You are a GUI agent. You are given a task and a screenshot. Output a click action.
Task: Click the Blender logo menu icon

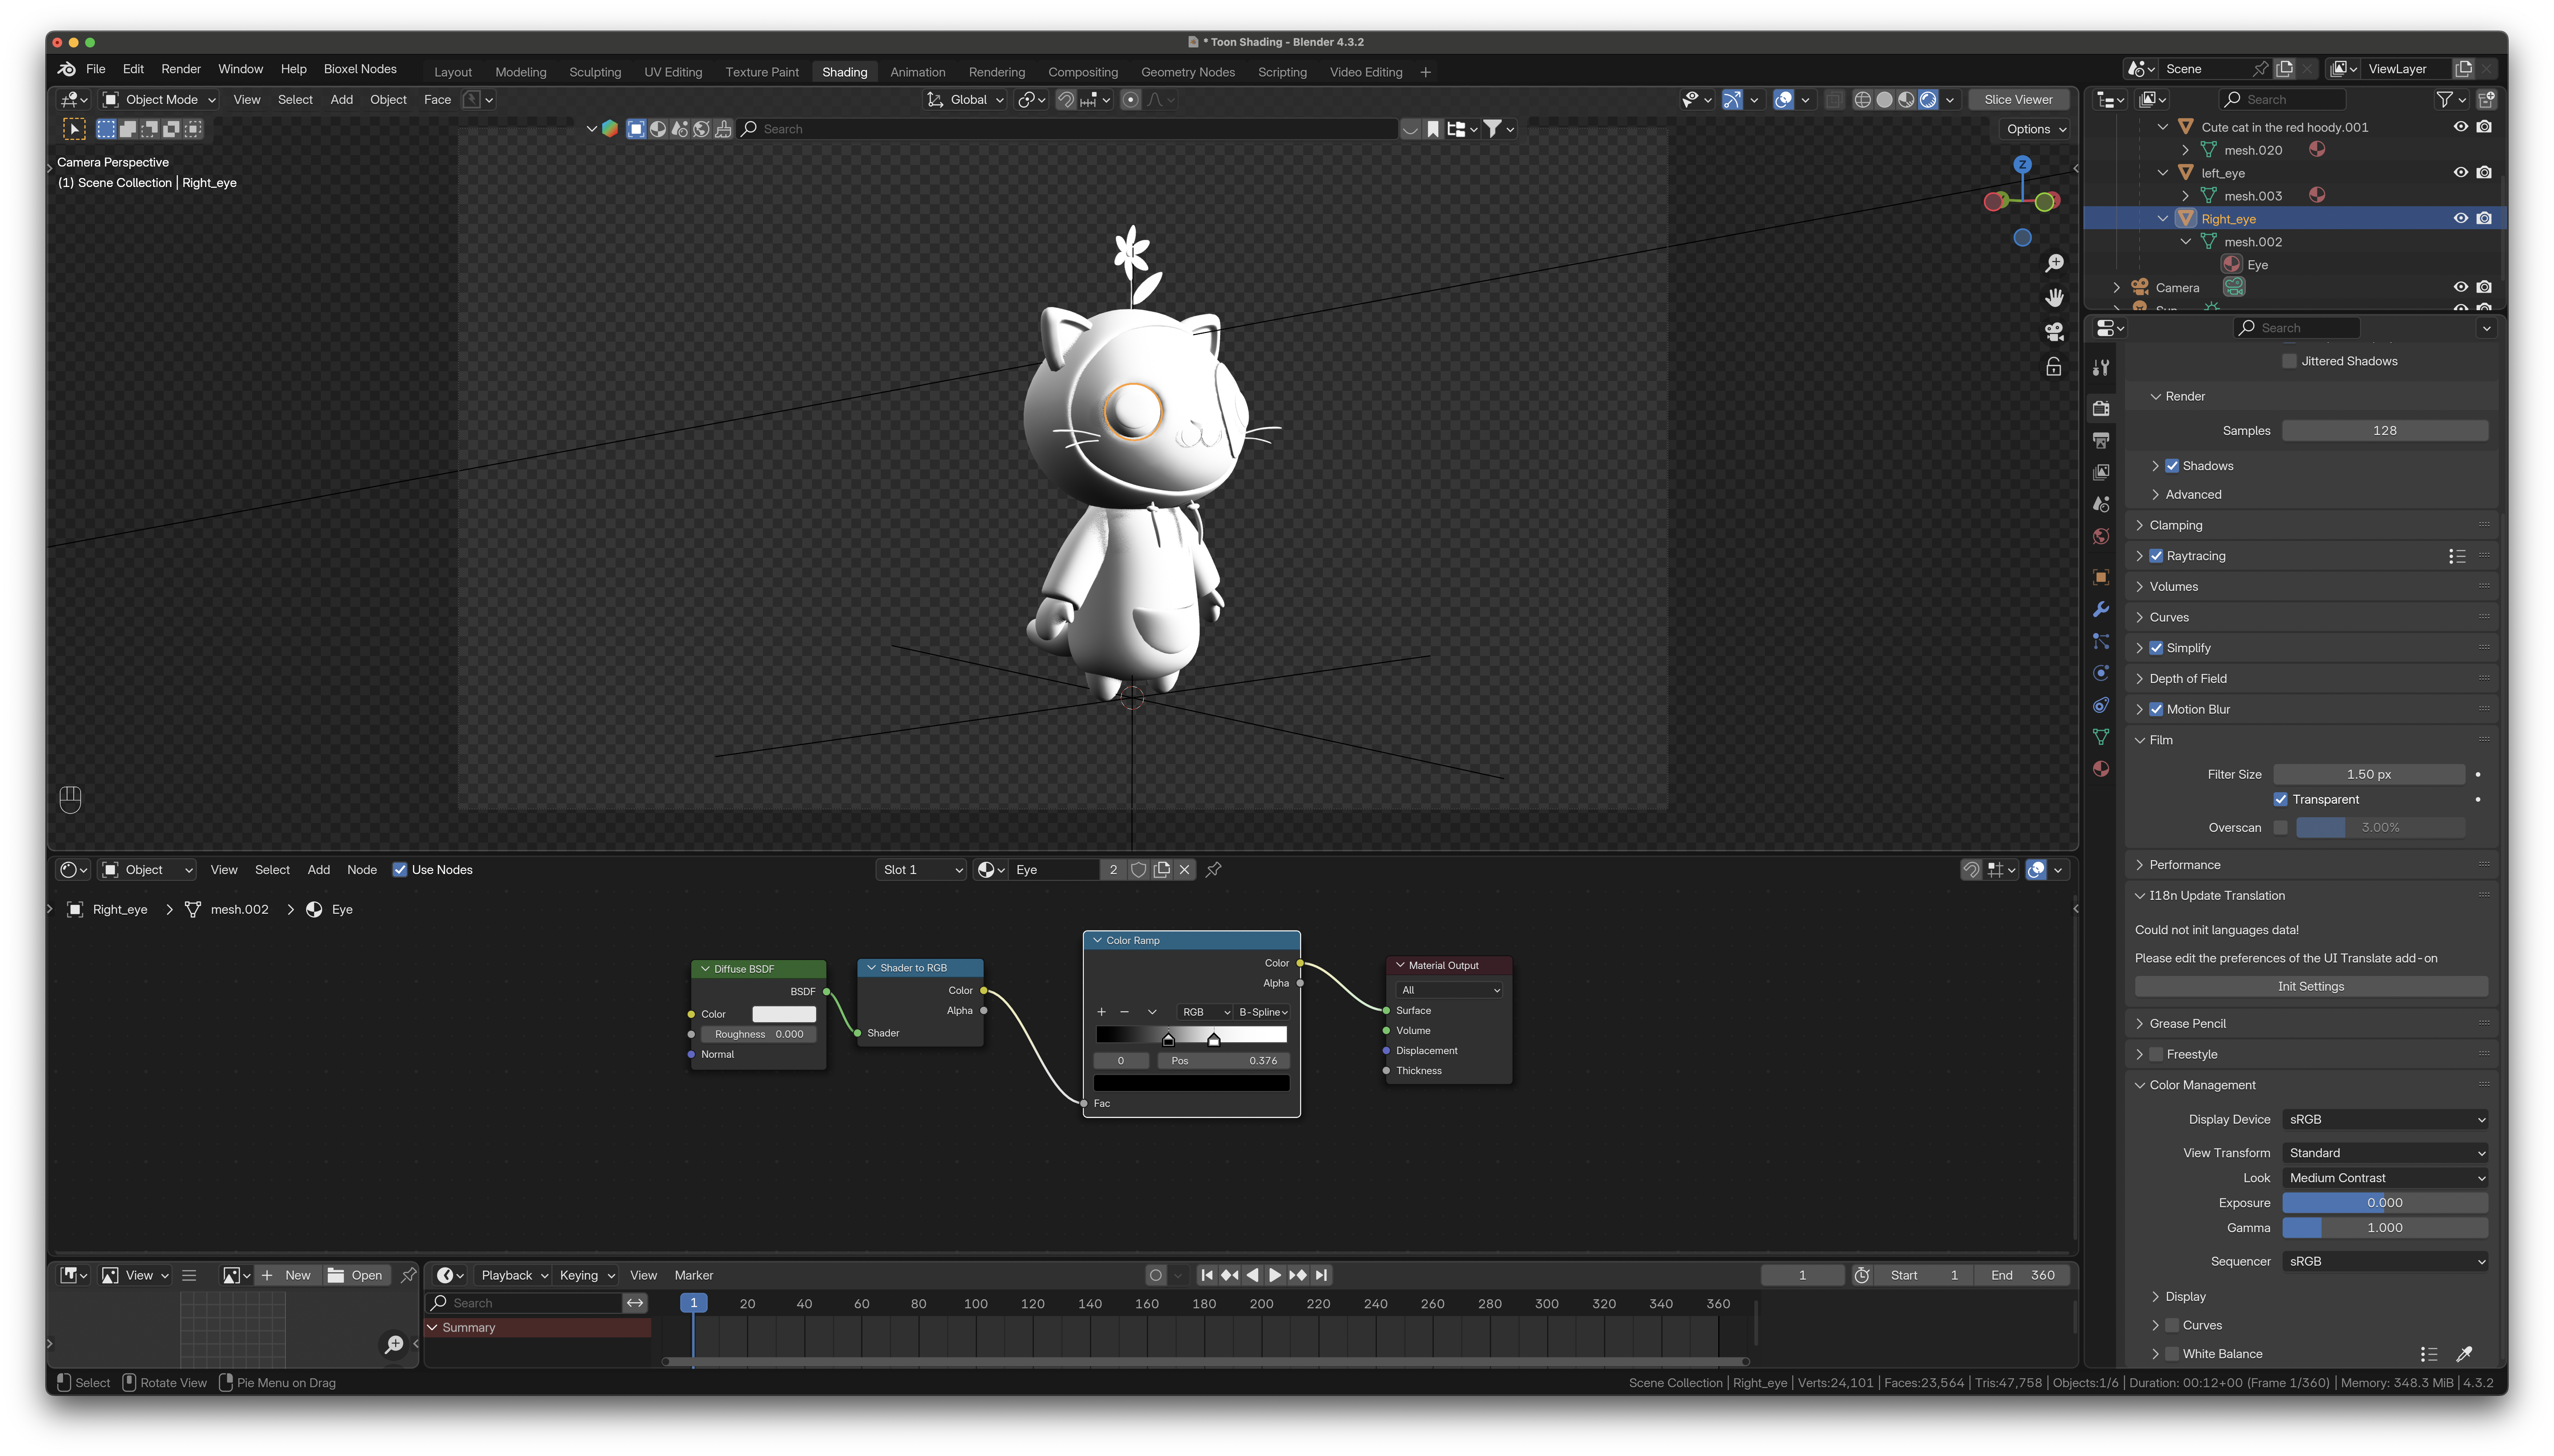67,69
